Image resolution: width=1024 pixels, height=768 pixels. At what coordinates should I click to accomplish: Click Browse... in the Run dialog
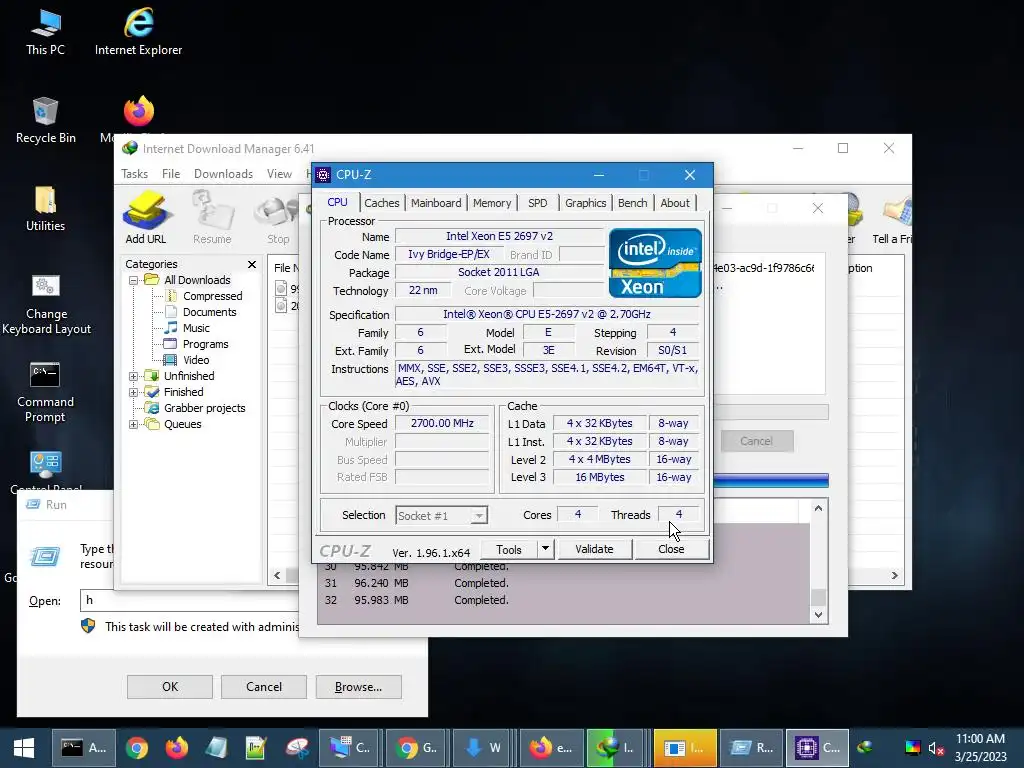(358, 686)
